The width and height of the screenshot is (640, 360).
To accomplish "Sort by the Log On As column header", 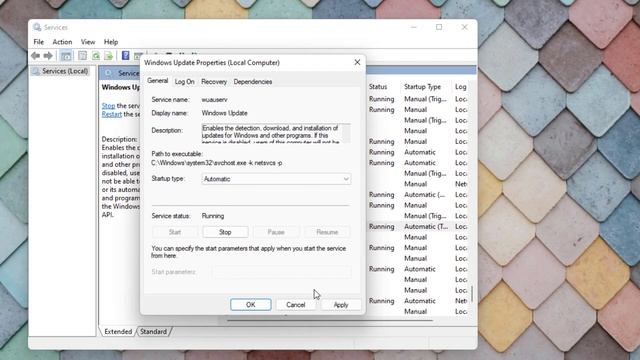I will pyautogui.click(x=461, y=87).
